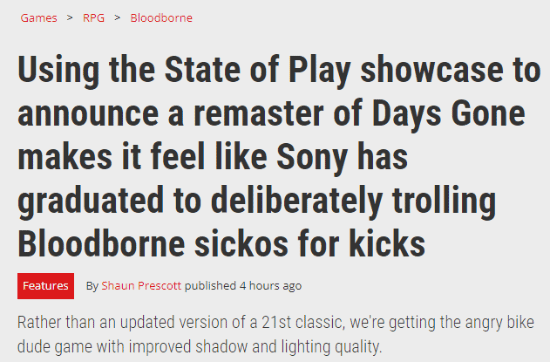The width and height of the screenshot is (550, 362).
Task: Click the word 'remaster' in the headline
Action: [x=258, y=115]
